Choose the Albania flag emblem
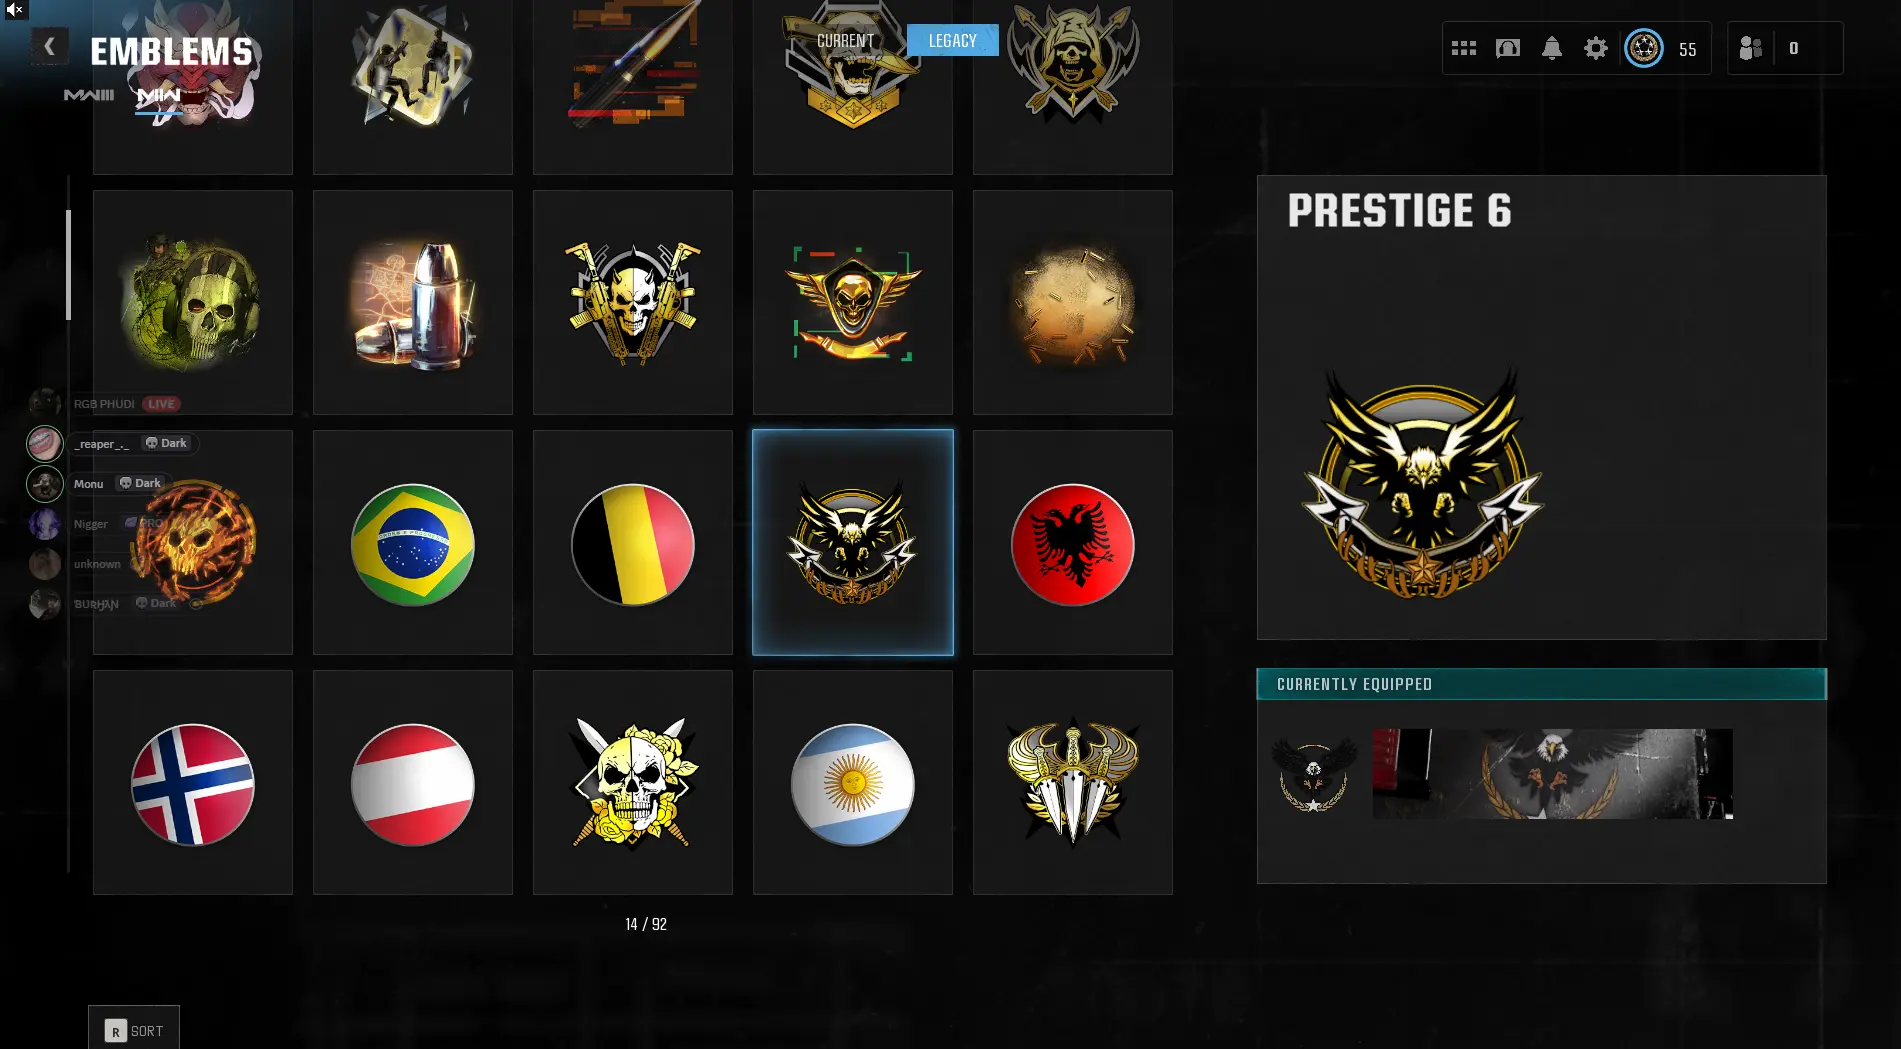Viewport: 1901px width, 1049px height. tap(1073, 543)
